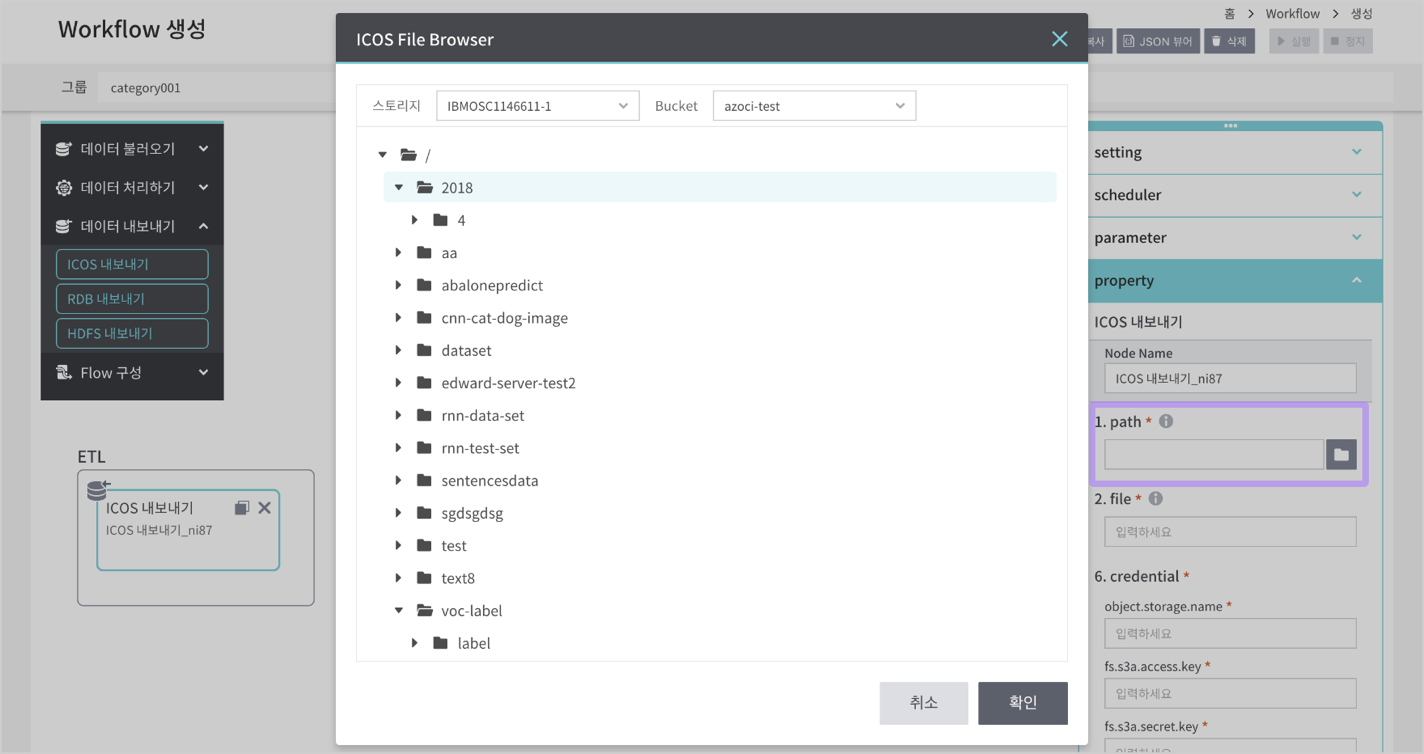The height and width of the screenshot is (754, 1424).
Task: Select the 'voc-label' folder name
Action: (x=472, y=610)
